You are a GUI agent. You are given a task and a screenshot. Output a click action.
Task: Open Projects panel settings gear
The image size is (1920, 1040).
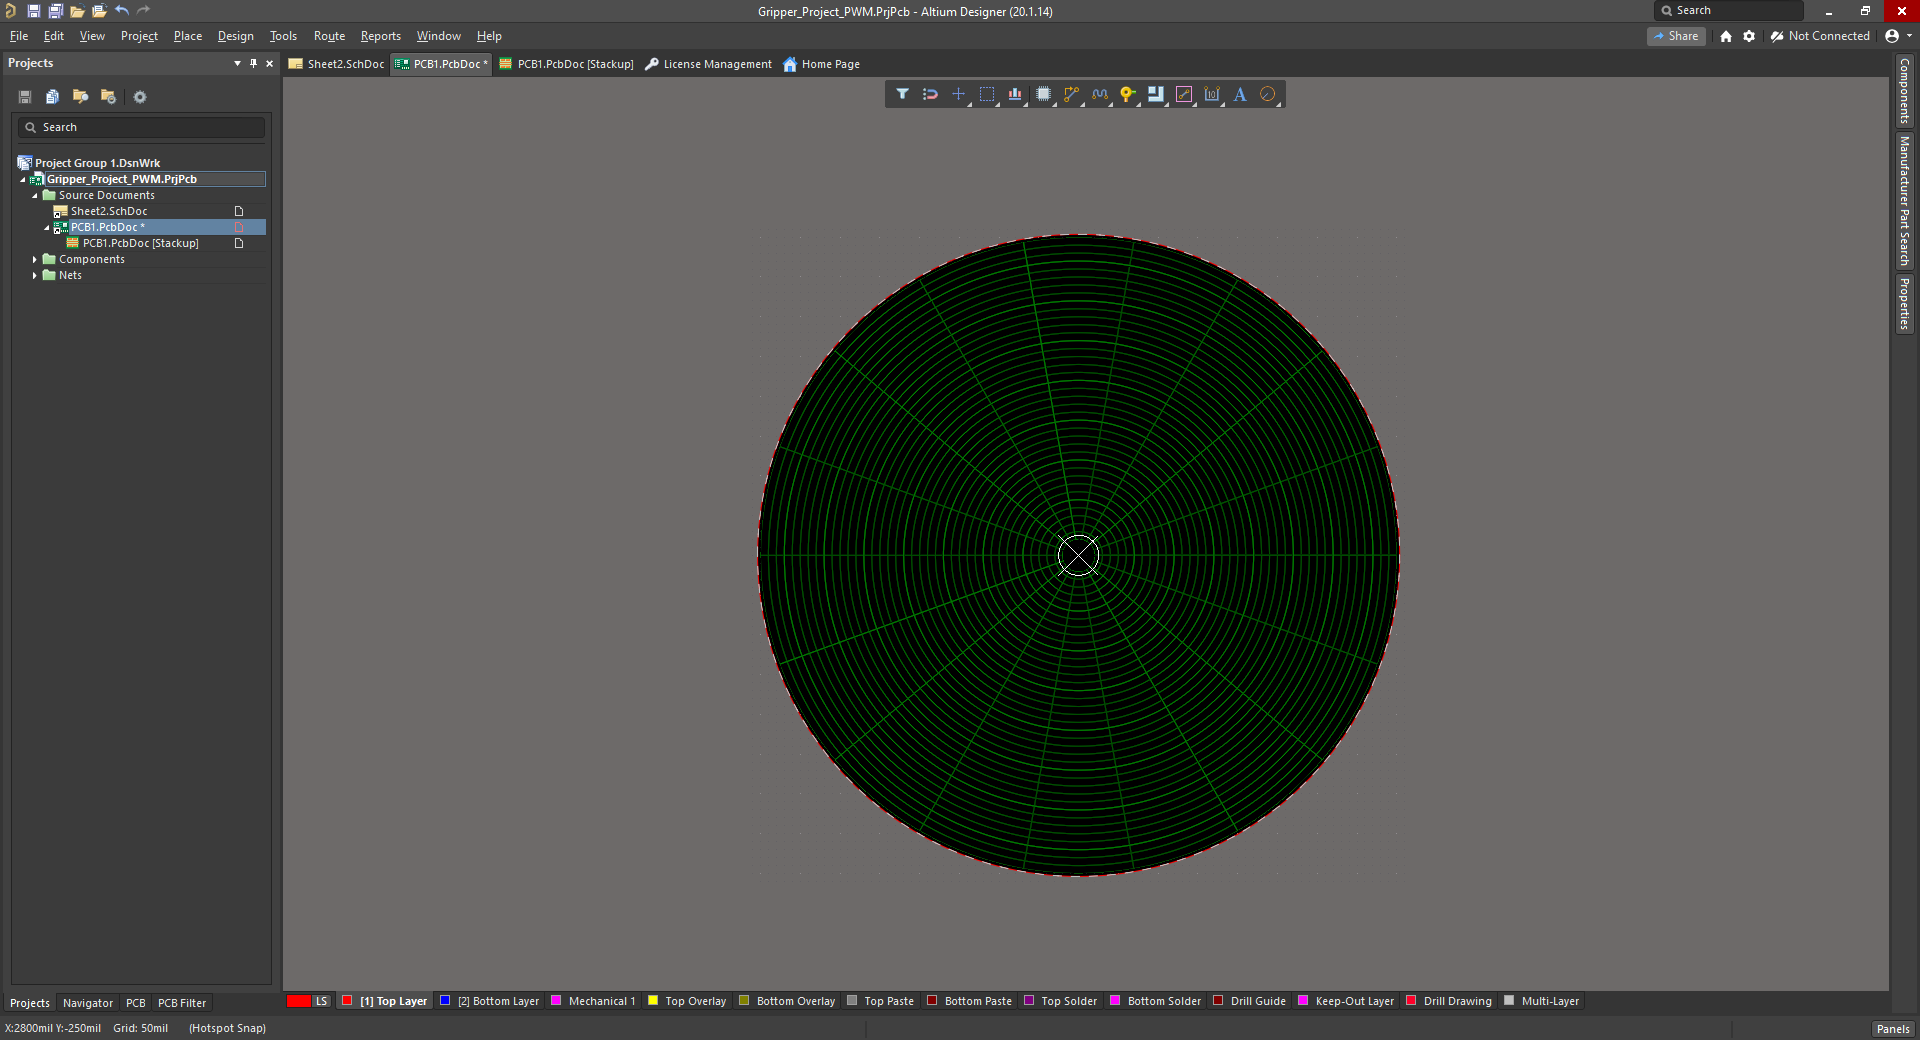[x=140, y=97]
